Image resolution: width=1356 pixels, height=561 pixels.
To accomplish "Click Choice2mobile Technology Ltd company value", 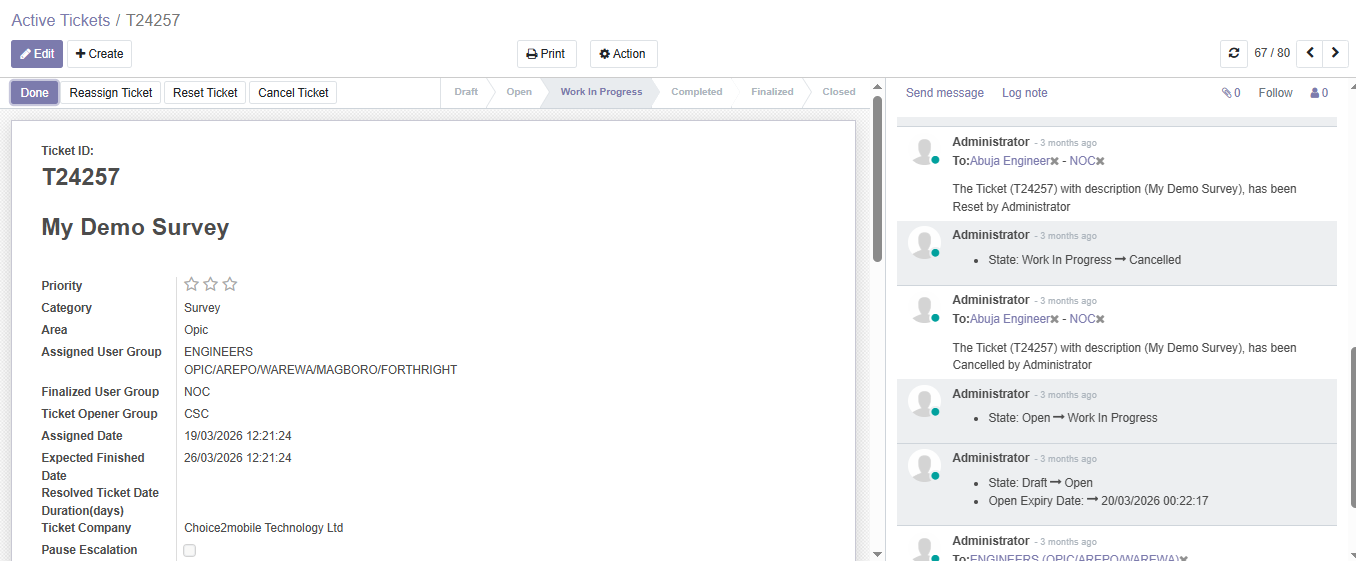I will pyautogui.click(x=263, y=528).
